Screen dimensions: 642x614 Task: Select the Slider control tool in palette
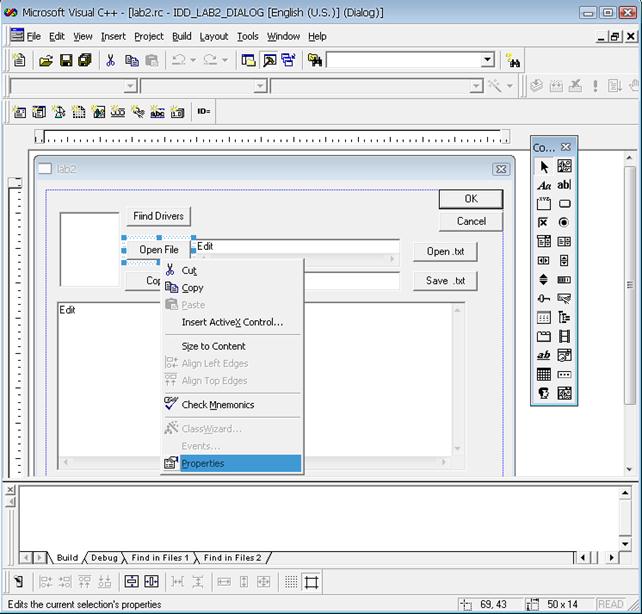coord(544,299)
